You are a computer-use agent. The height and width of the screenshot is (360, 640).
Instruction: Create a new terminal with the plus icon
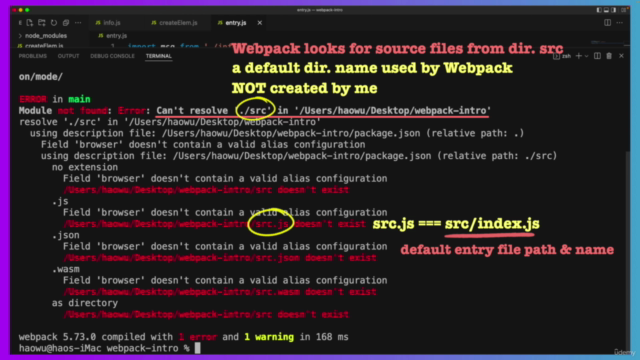pos(578,56)
